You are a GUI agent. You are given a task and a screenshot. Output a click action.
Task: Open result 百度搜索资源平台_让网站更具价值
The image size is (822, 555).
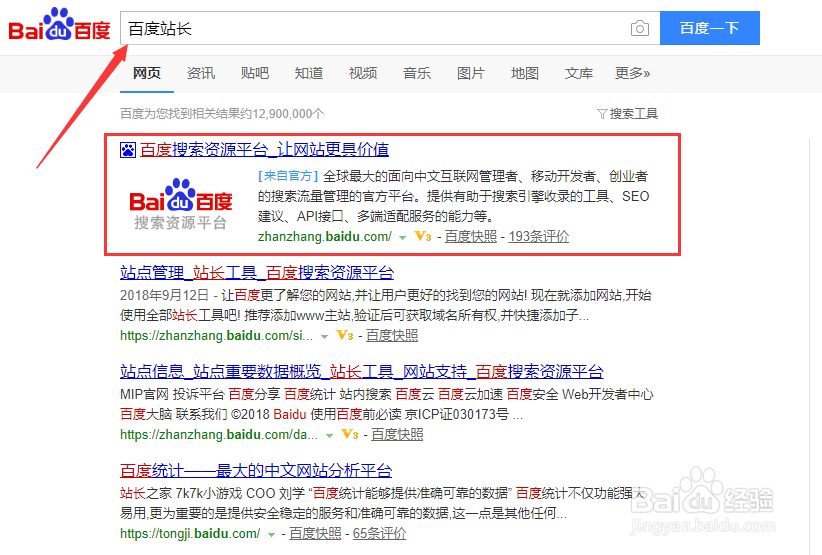pos(264,150)
